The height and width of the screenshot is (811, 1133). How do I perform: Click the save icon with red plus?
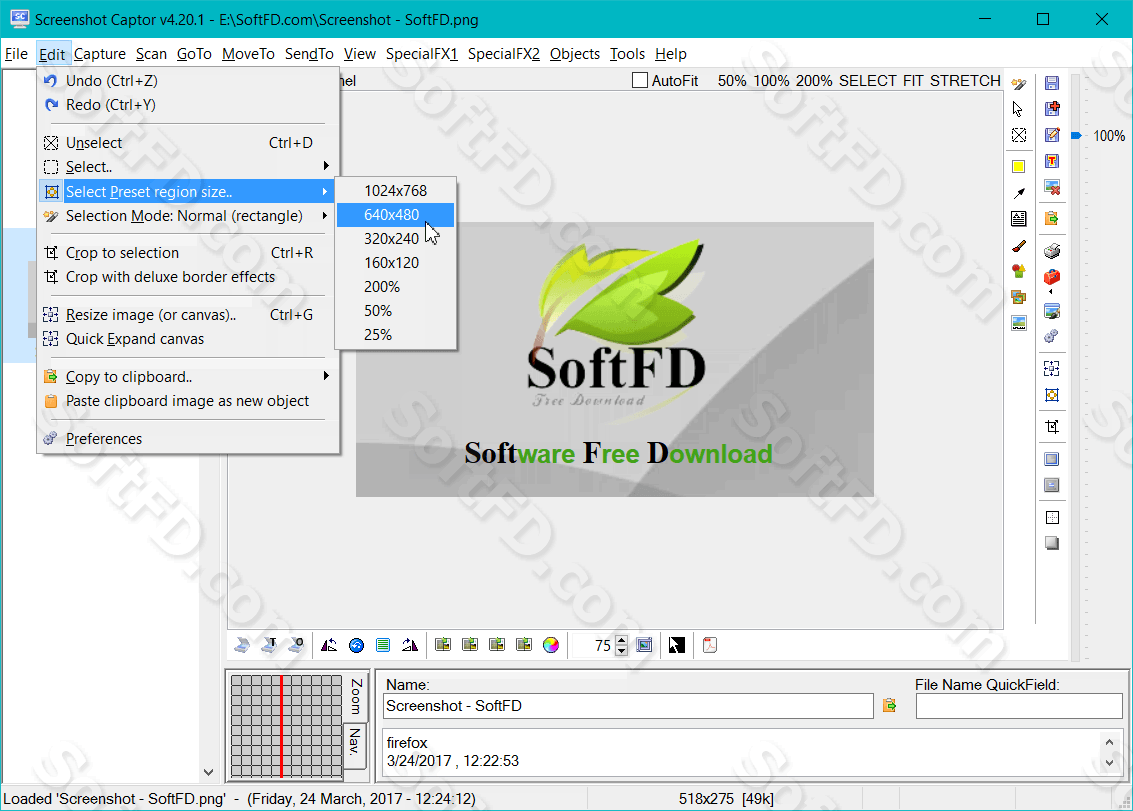pyautogui.click(x=1052, y=108)
